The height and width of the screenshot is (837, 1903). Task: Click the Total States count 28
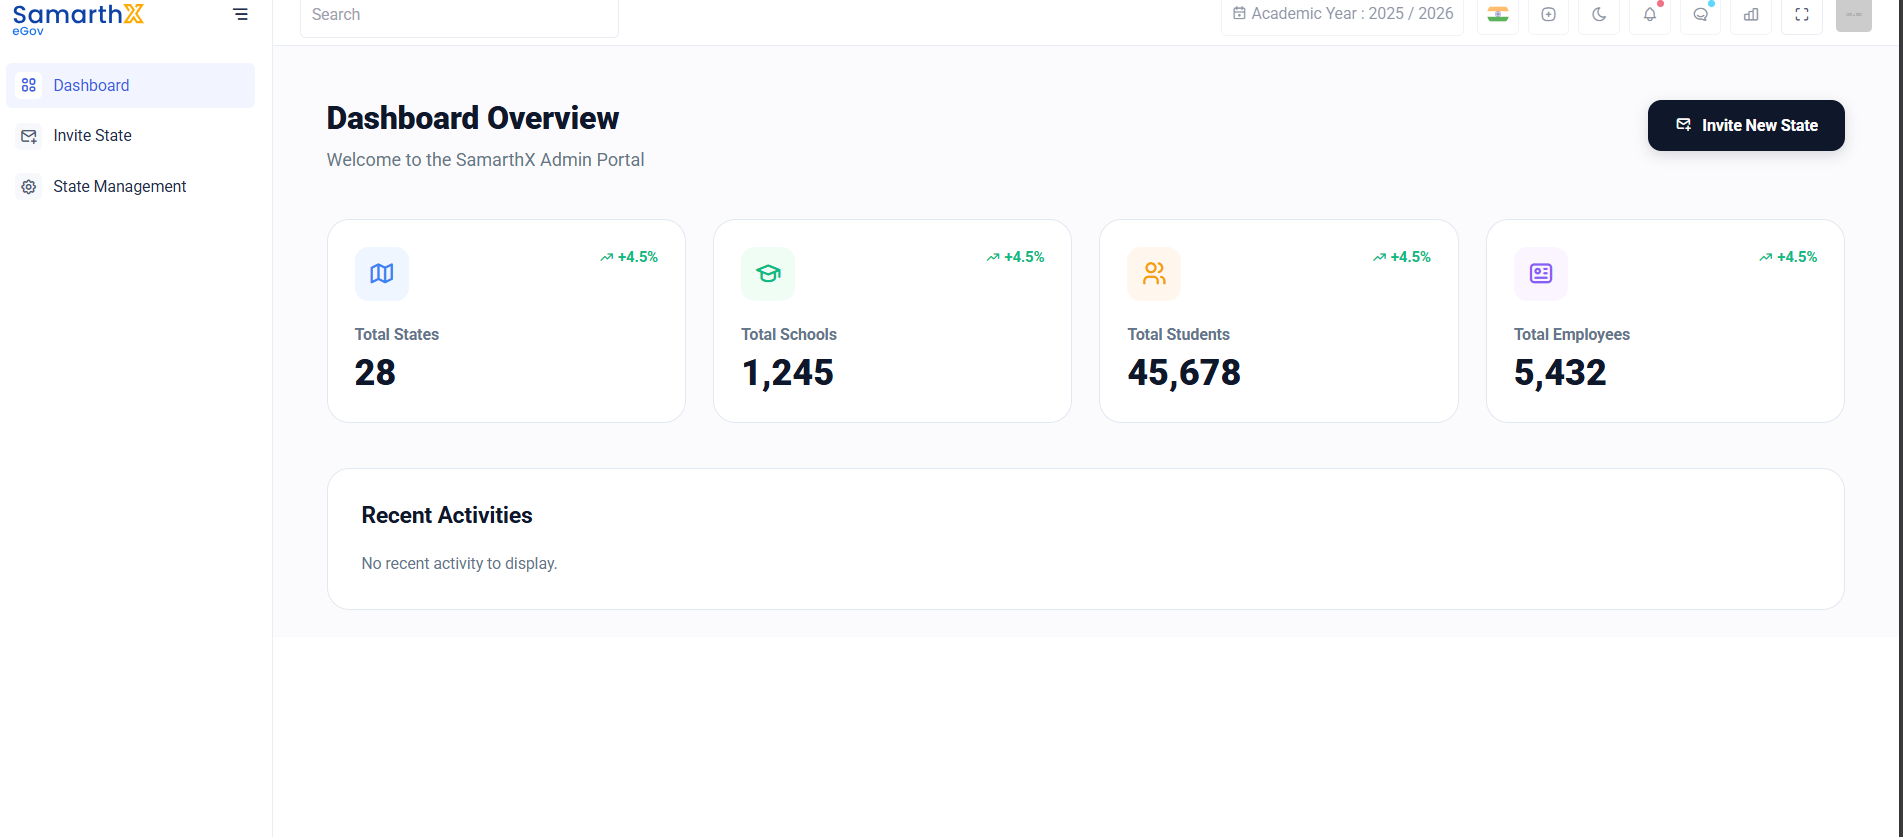(375, 373)
